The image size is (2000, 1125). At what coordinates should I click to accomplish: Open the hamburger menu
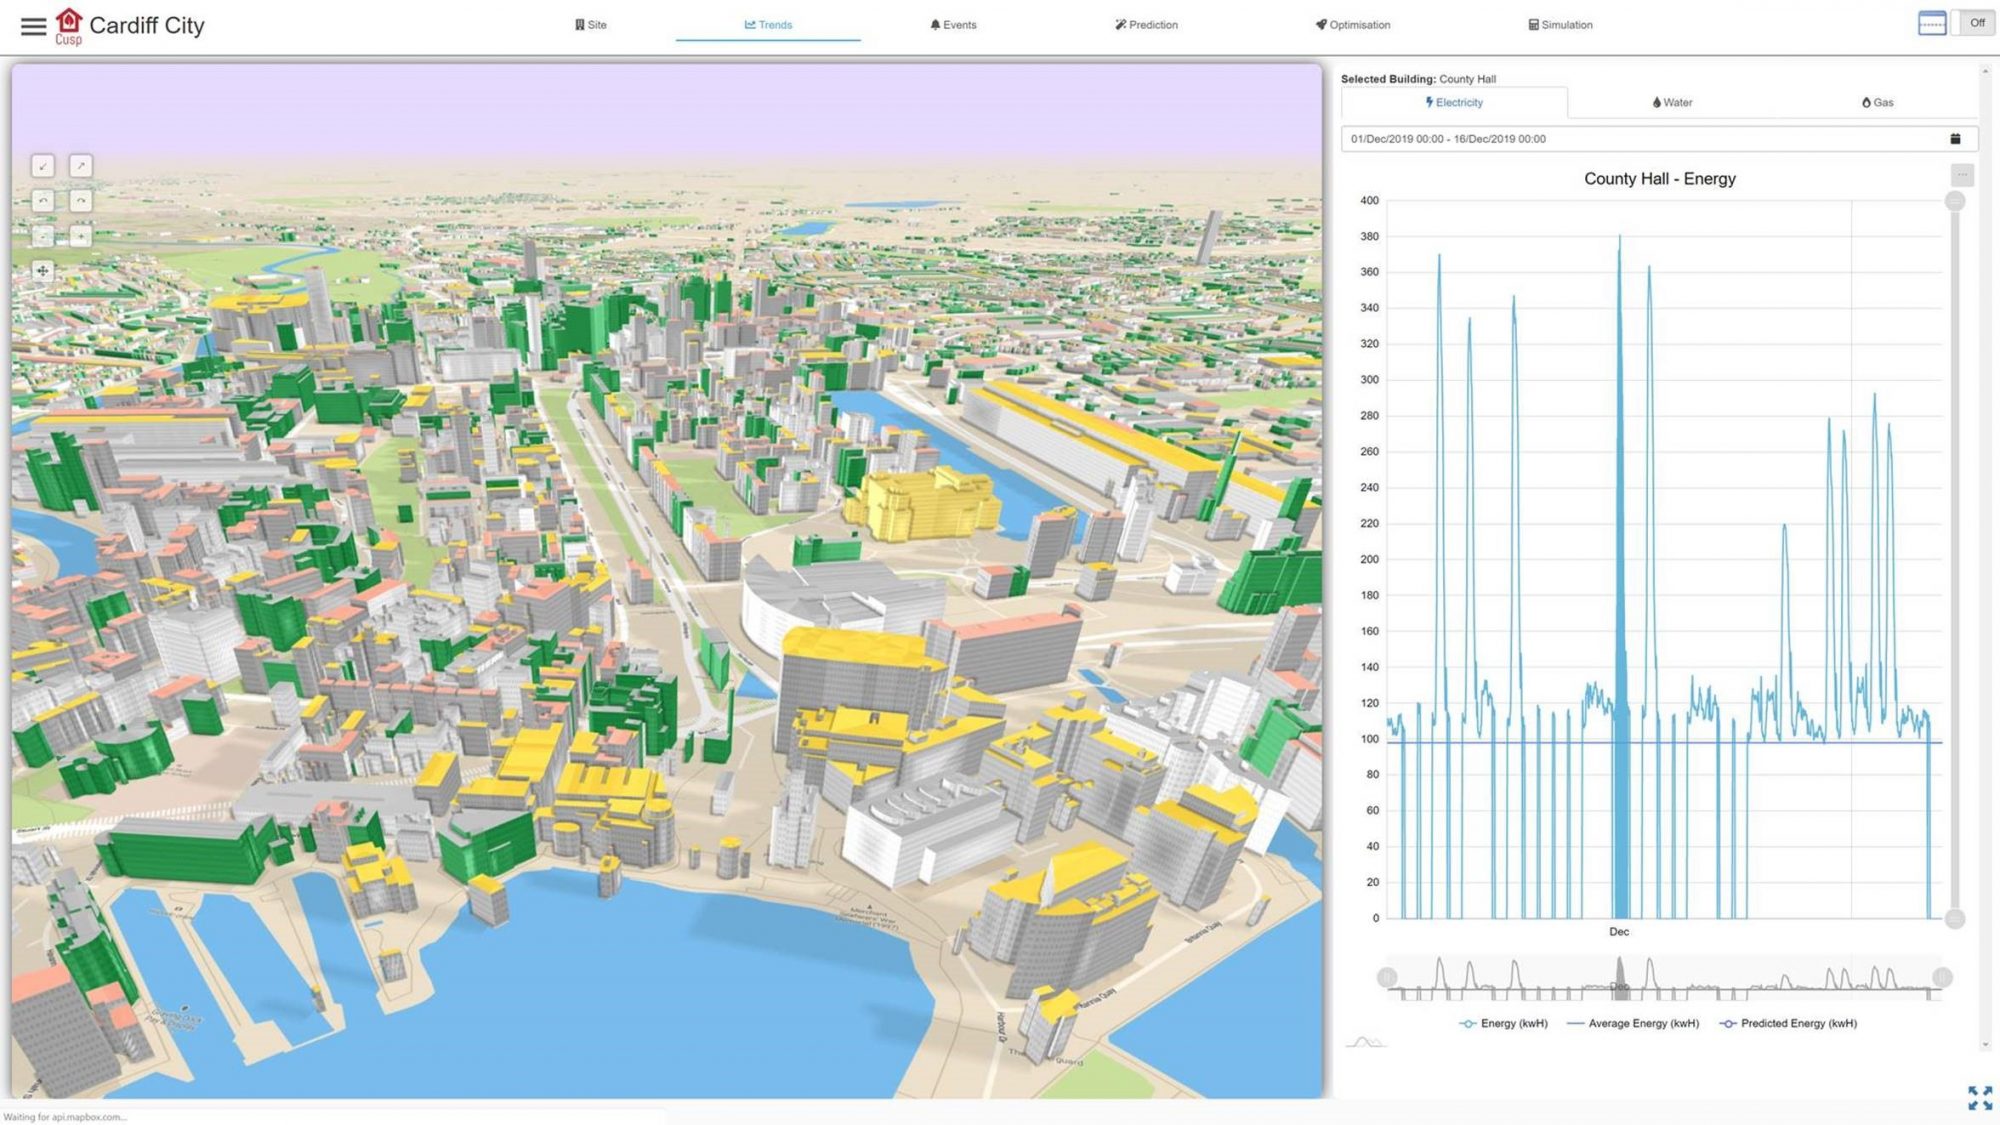tap(33, 26)
